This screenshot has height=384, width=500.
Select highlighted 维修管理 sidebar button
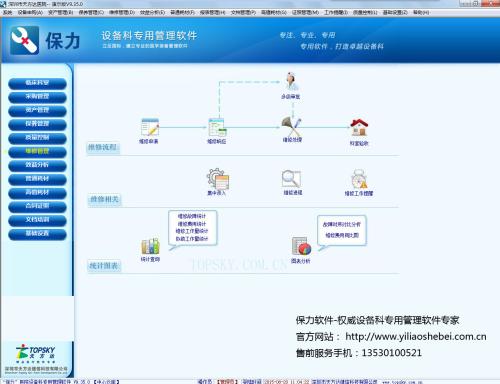(37, 151)
